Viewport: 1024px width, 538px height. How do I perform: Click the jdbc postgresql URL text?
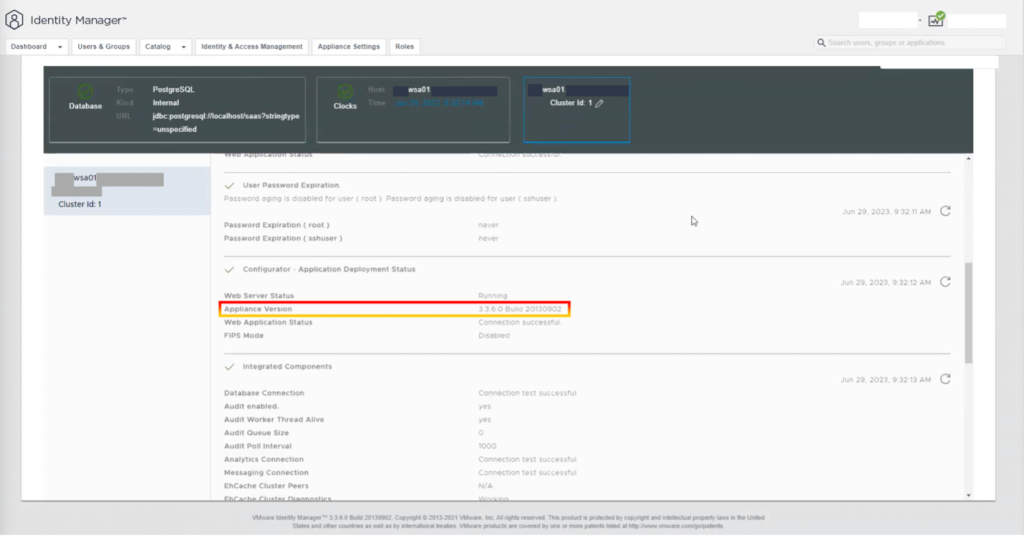(x=226, y=123)
